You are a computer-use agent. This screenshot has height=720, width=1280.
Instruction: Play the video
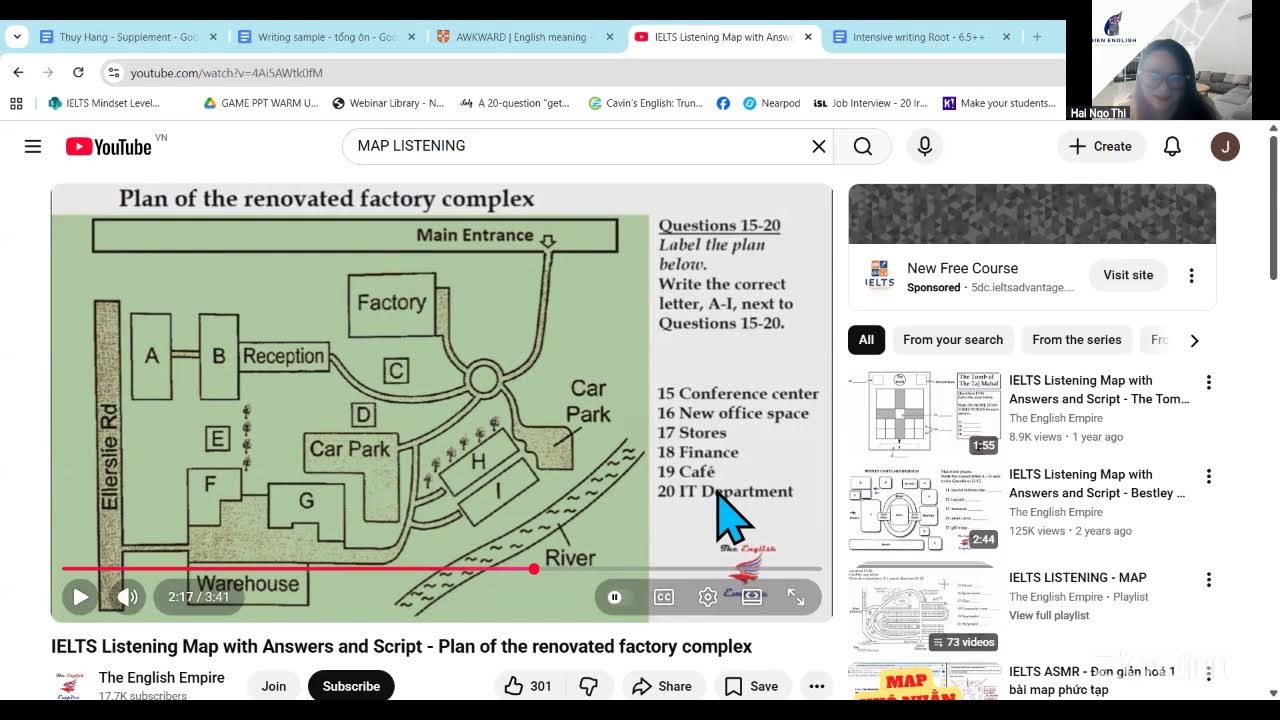(x=80, y=597)
